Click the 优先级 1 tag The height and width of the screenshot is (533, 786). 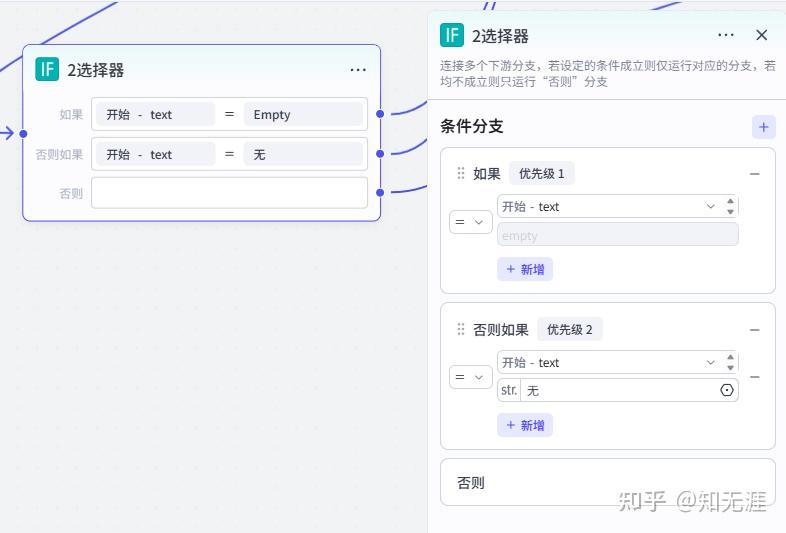tap(541, 173)
